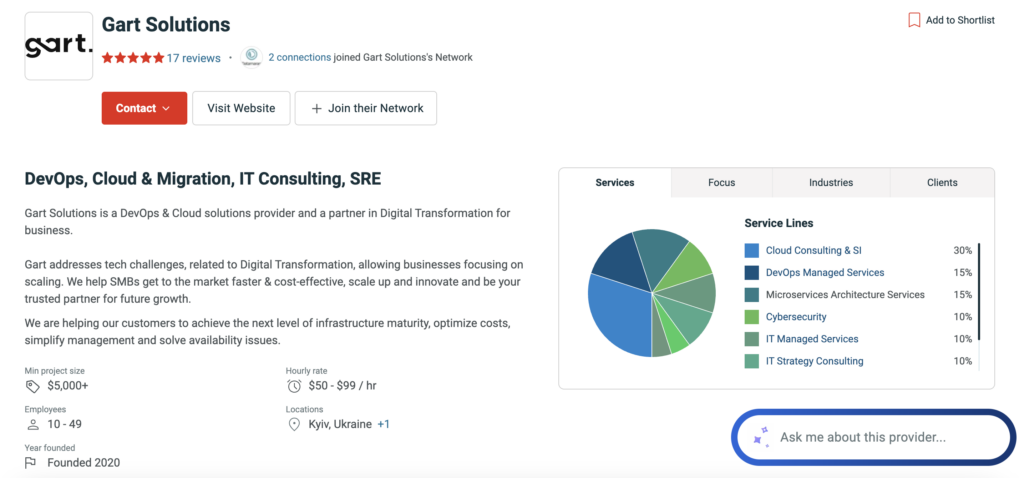The height and width of the screenshot is (478, 1024).
Task: Switch to the Focus tab
Action: tap(721, 182)
